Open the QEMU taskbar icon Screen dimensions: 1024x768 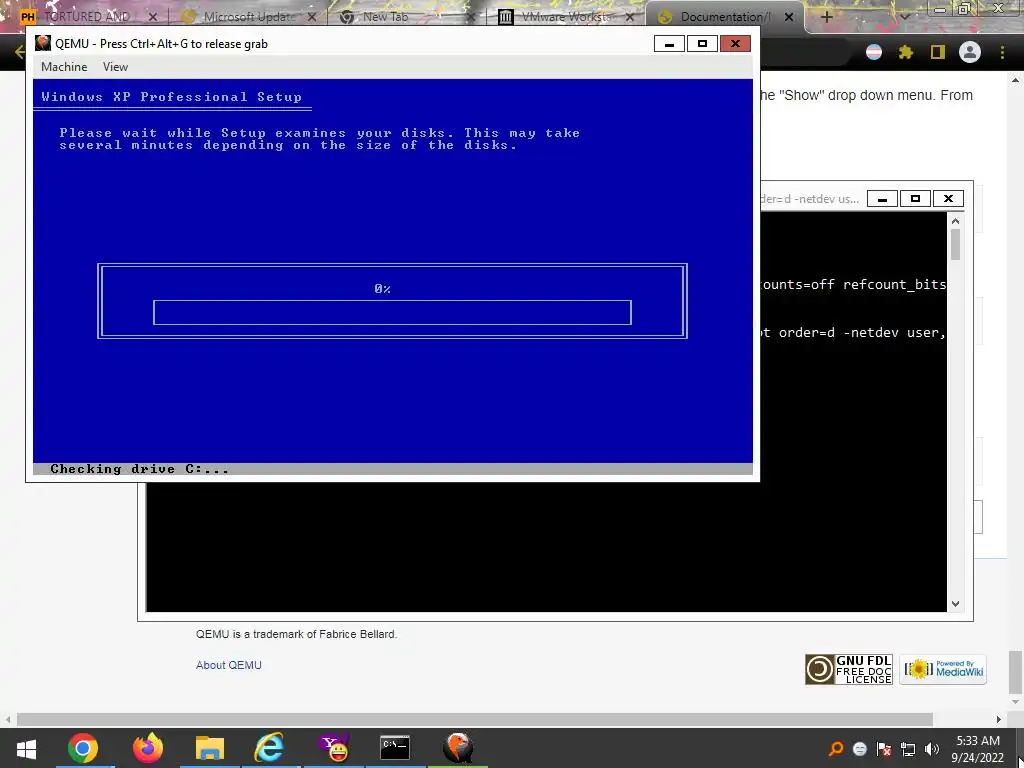pos(458,748)
